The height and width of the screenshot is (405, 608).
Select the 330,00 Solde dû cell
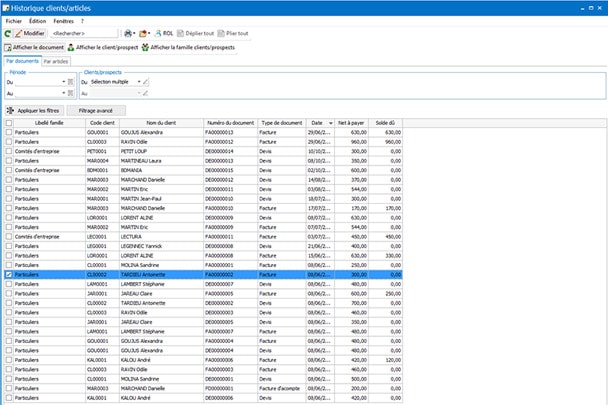point(385,256)
